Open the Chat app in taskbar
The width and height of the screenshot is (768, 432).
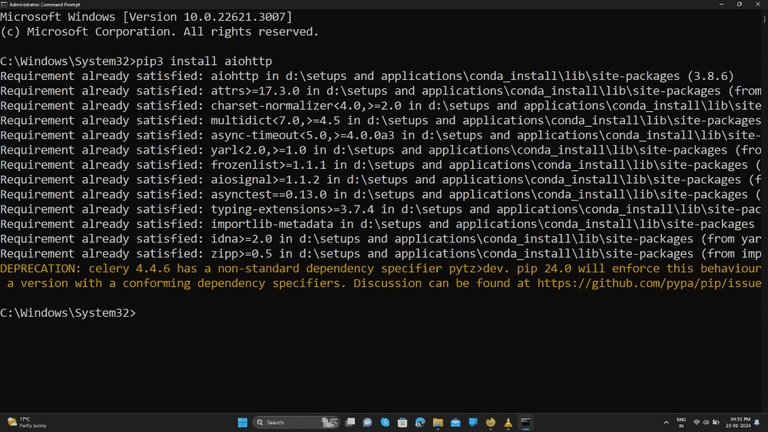[x=367, y=422]
